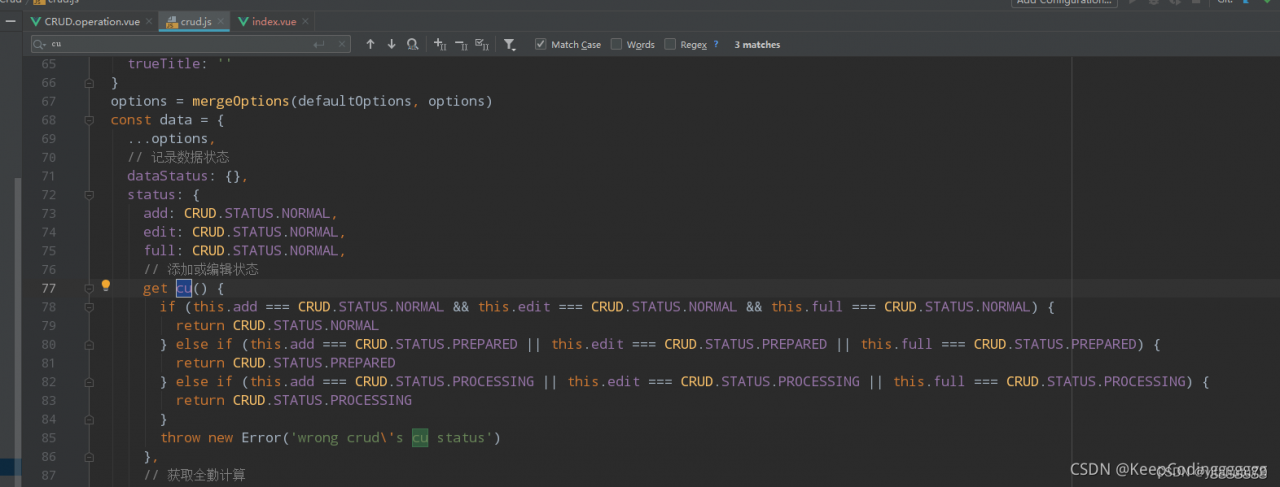Collapse the else-if fold on line 82

[88, 381]
